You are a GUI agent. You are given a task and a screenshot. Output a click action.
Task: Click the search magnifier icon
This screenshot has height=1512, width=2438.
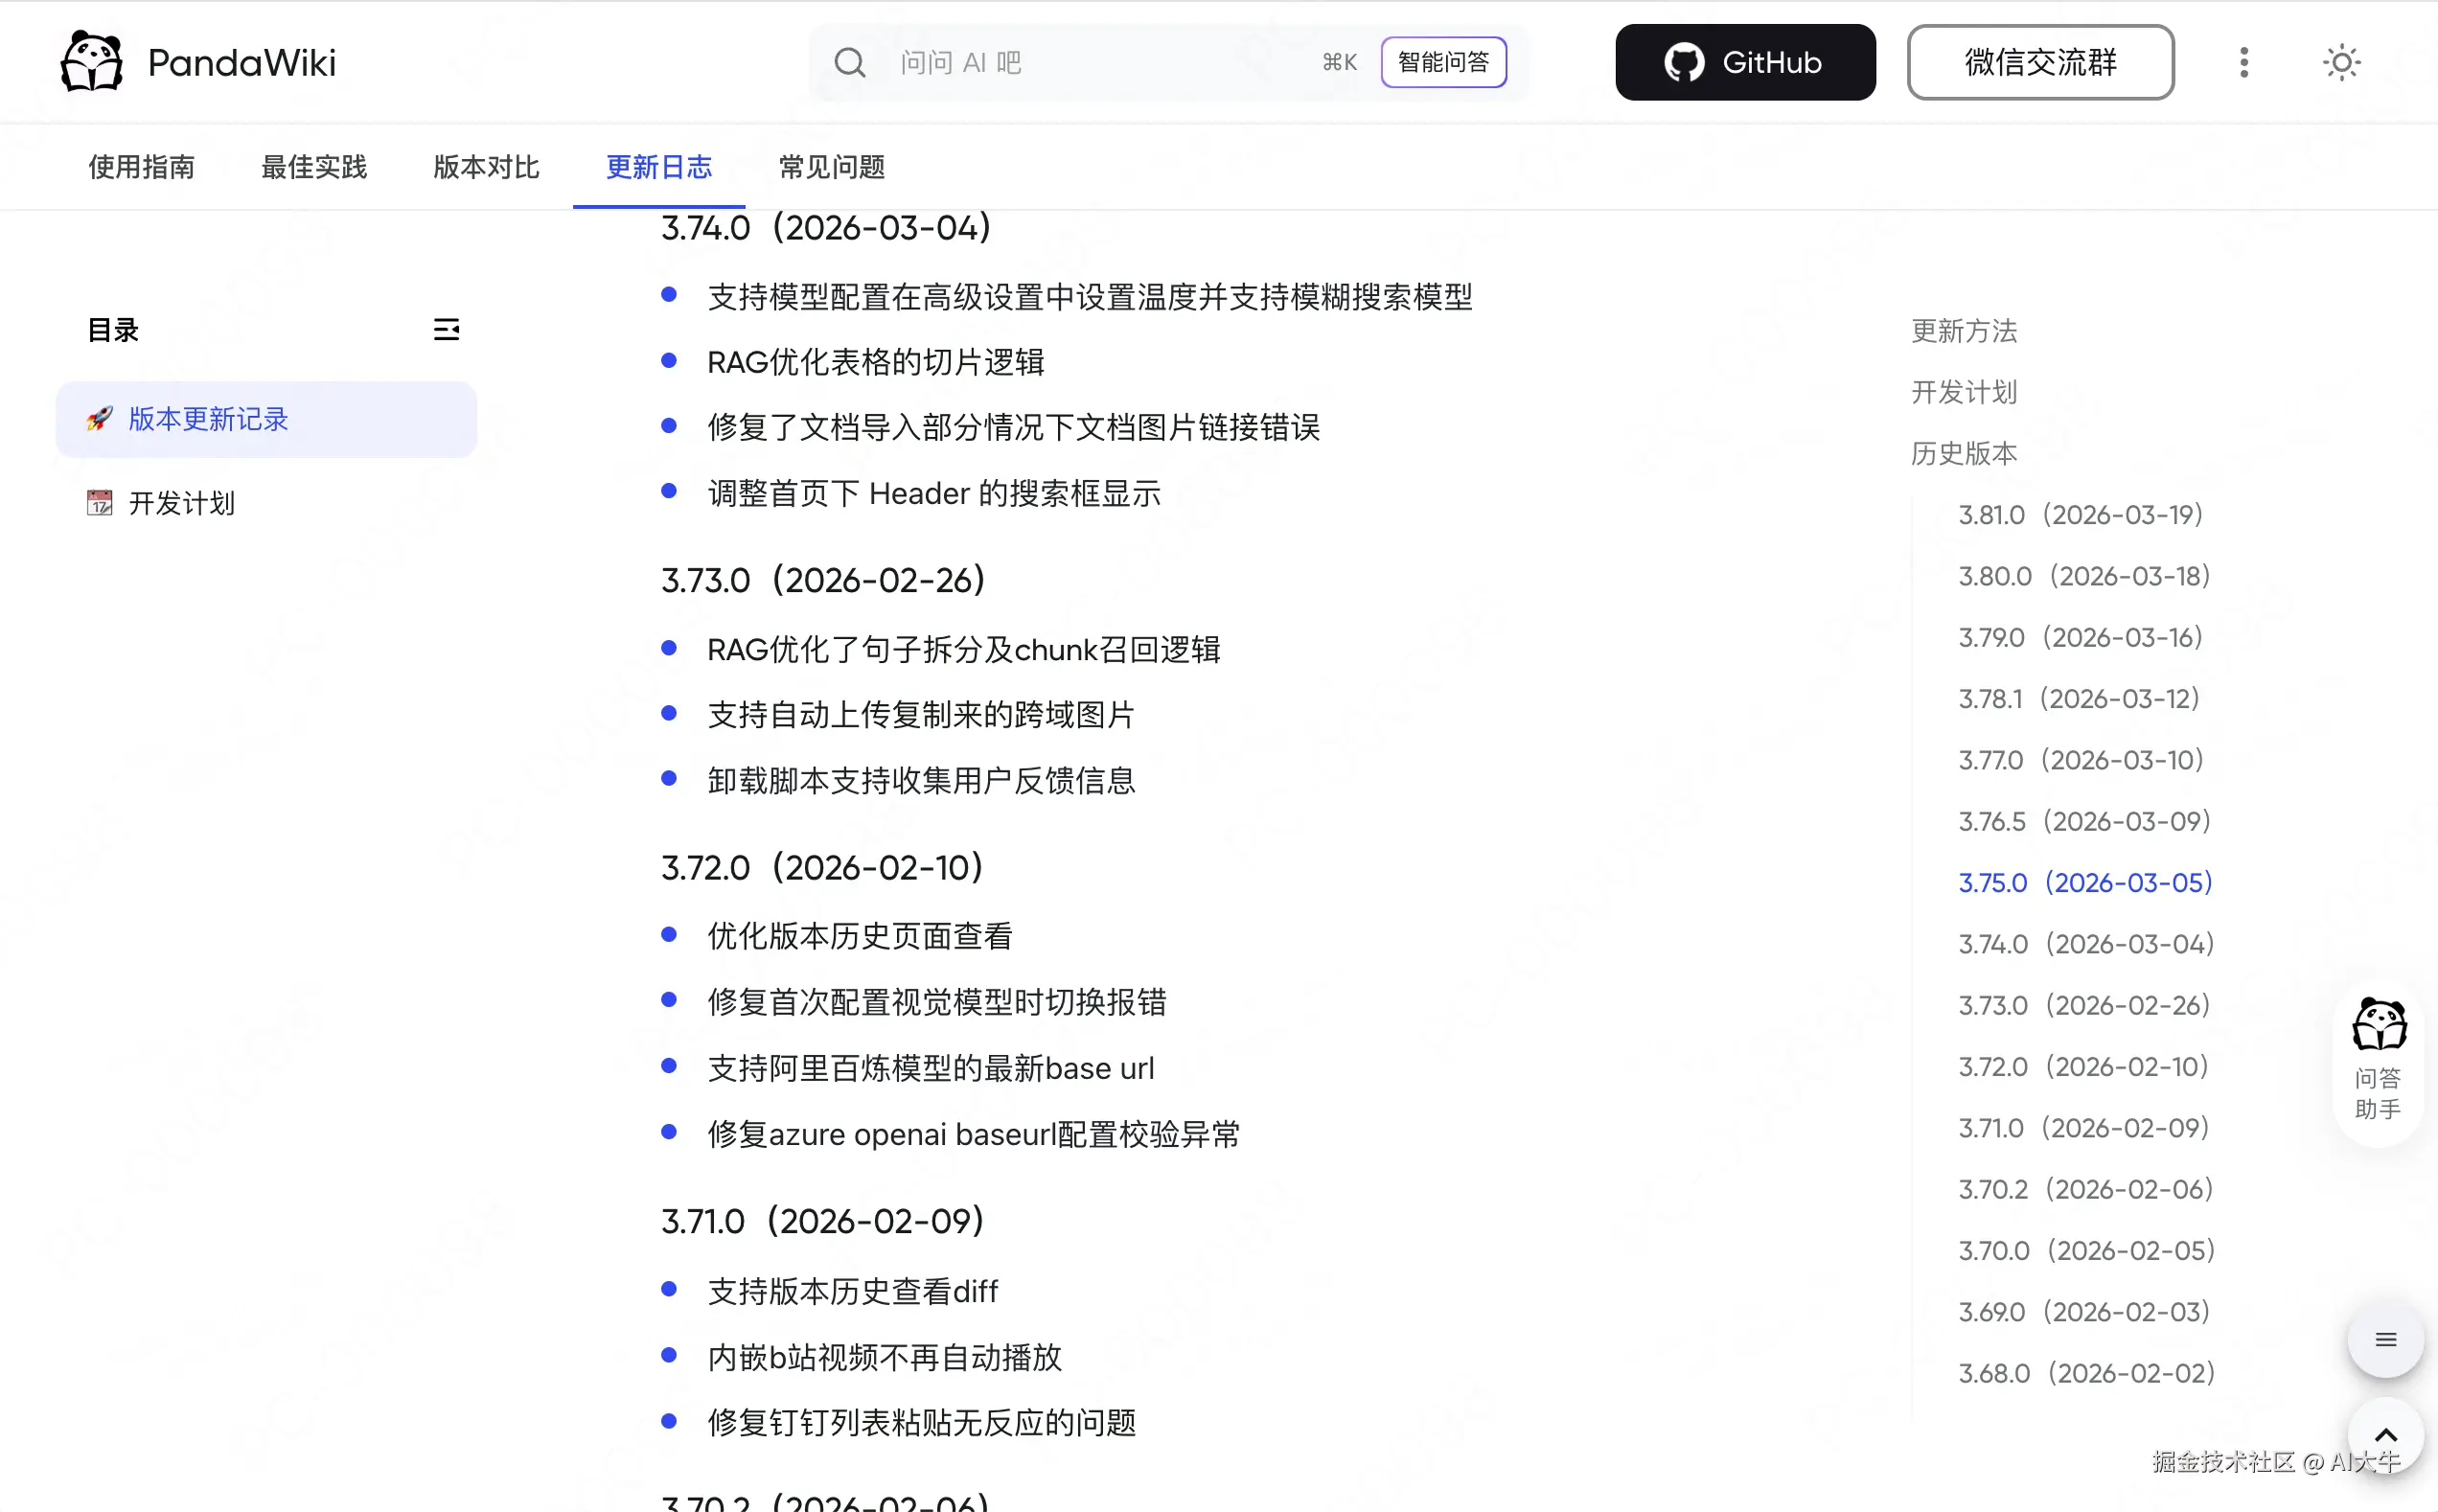[849, 62]
